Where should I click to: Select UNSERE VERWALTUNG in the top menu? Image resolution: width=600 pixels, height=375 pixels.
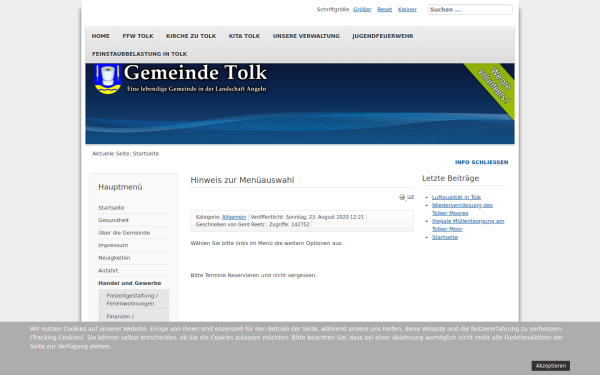coord(306,36)
